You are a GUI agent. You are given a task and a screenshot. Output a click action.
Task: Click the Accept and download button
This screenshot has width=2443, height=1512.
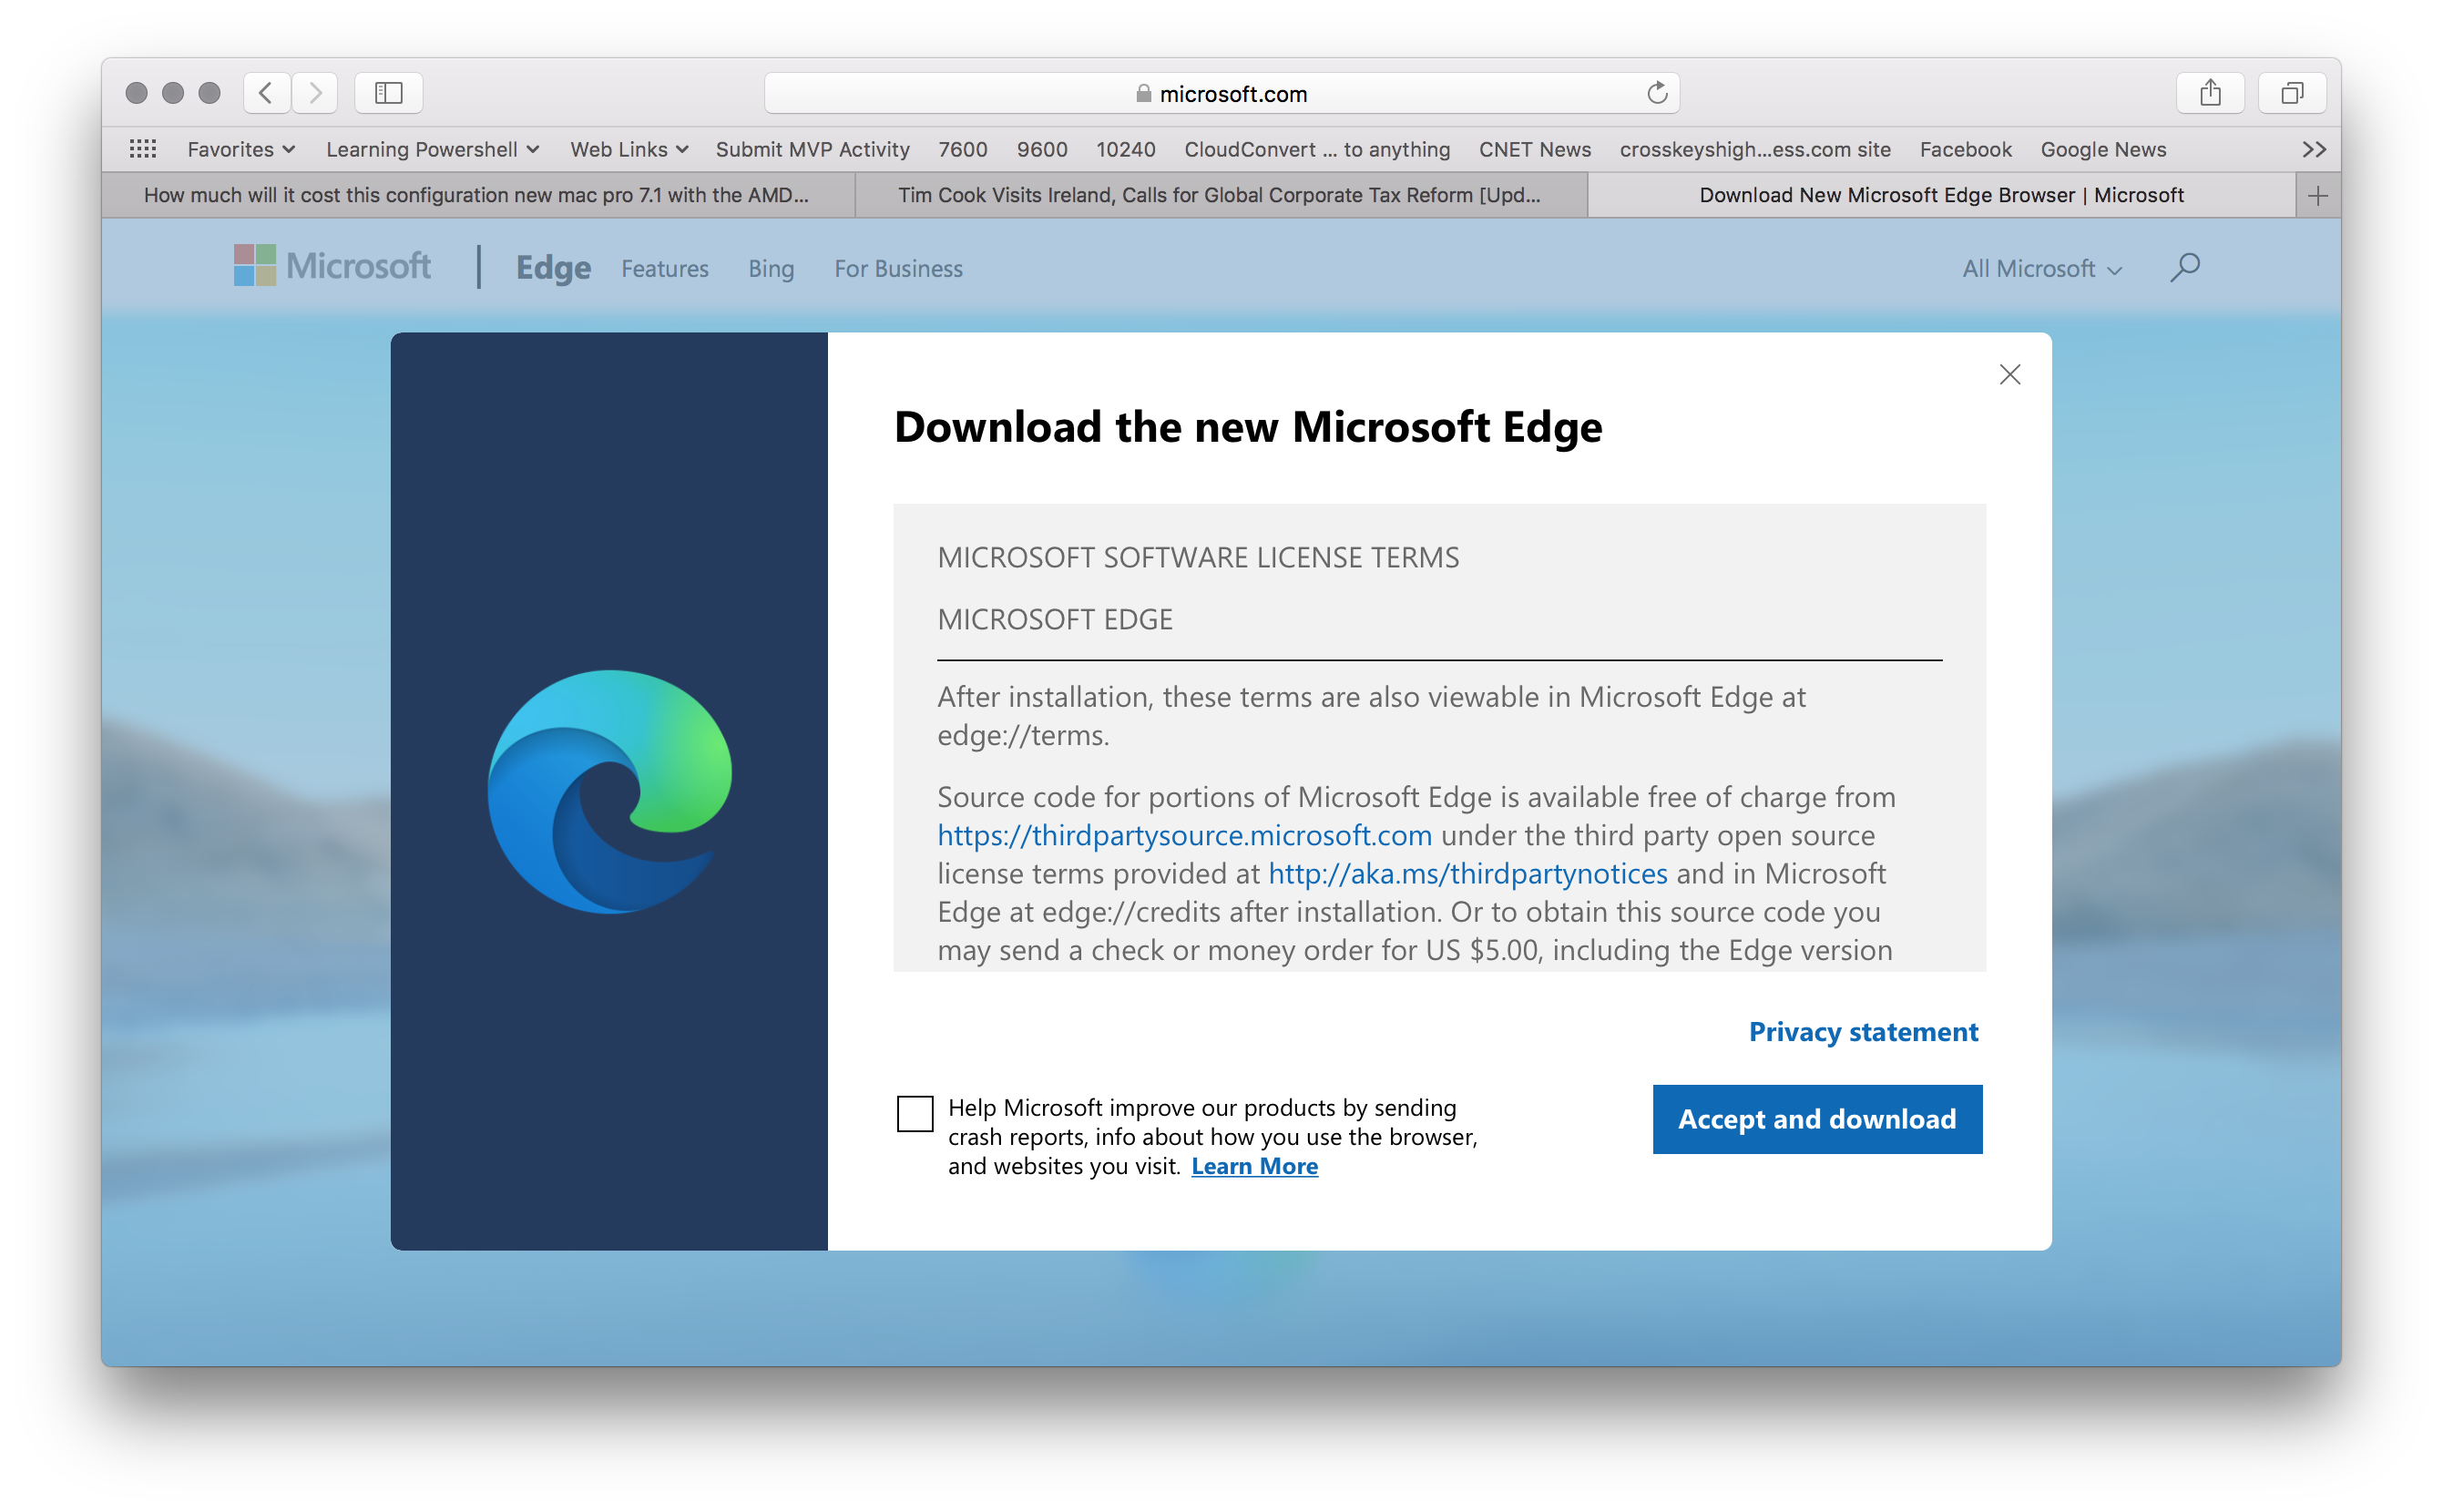click(1816, 1118)
